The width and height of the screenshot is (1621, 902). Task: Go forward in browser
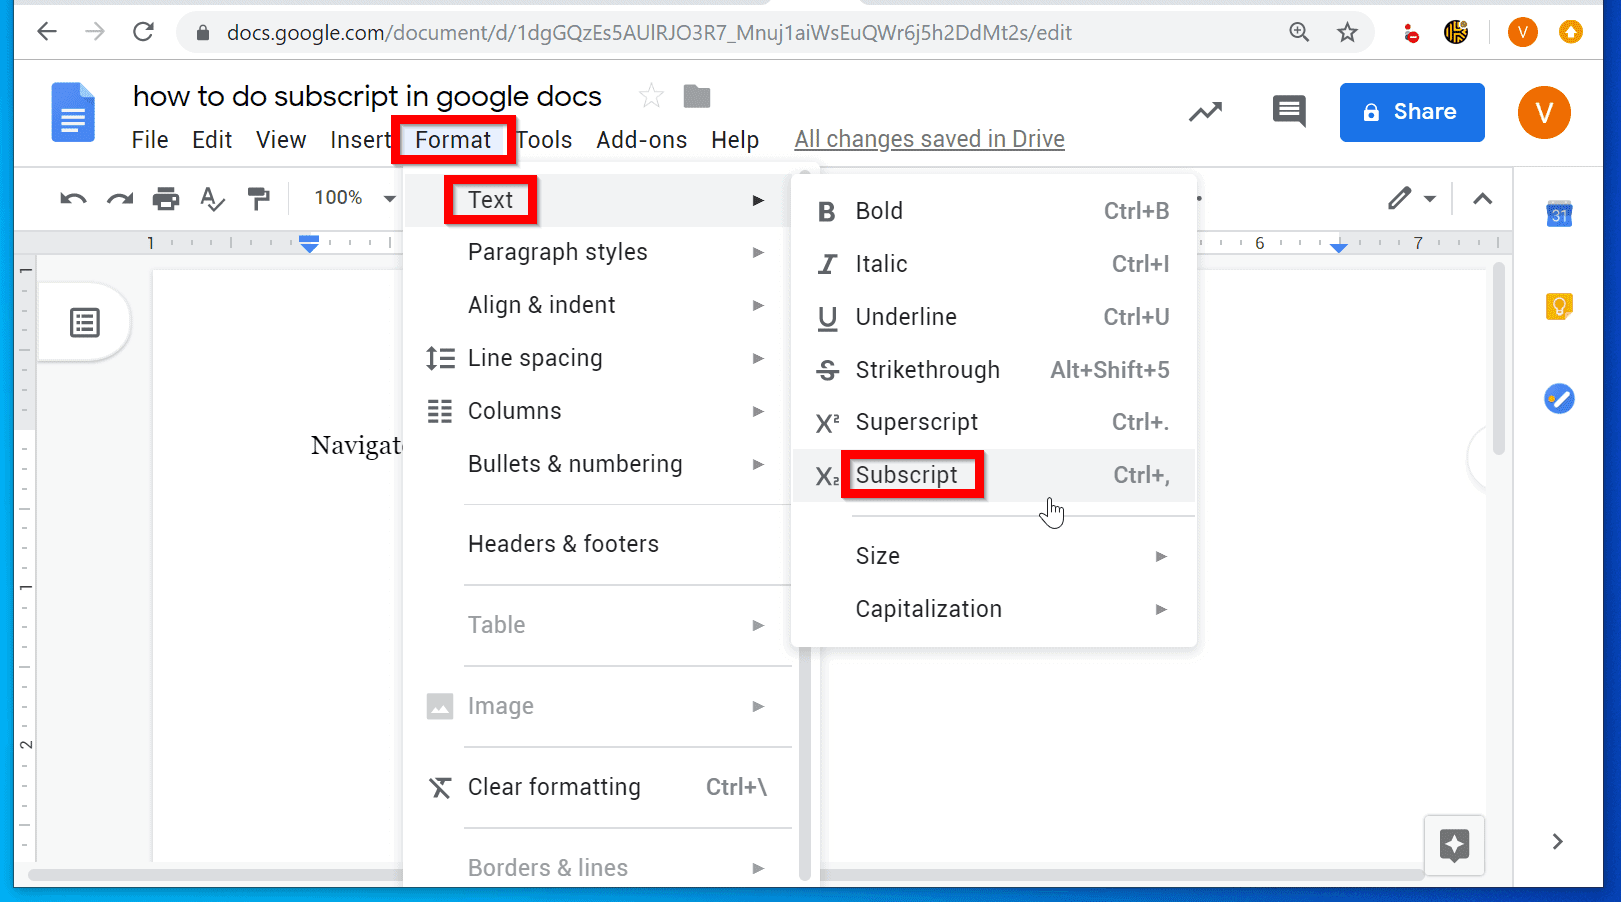tap(95, 32)
